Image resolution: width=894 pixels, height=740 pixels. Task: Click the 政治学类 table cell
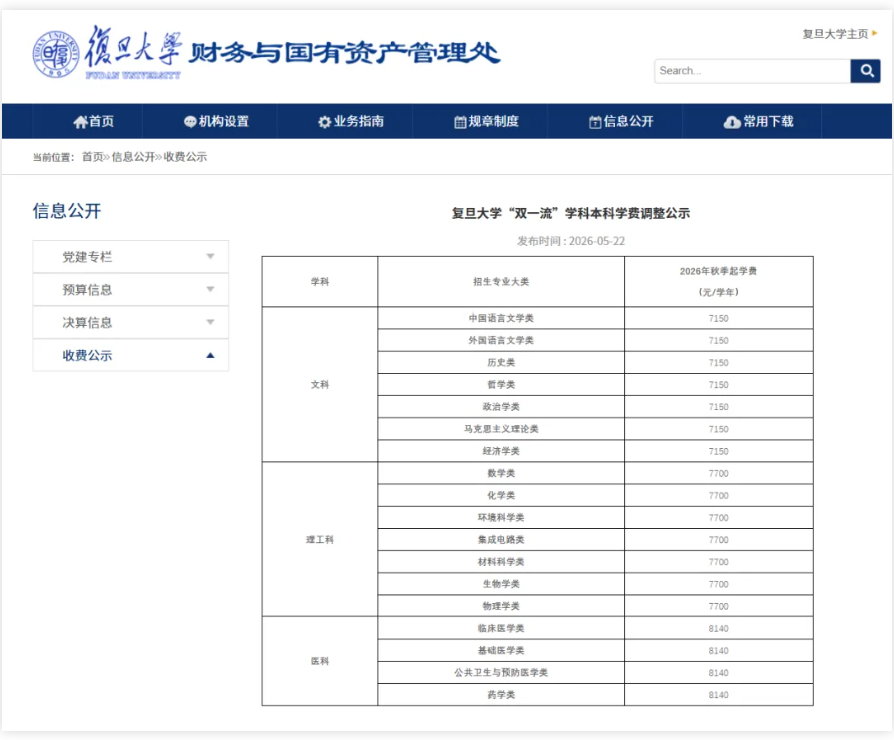[501, 407]
